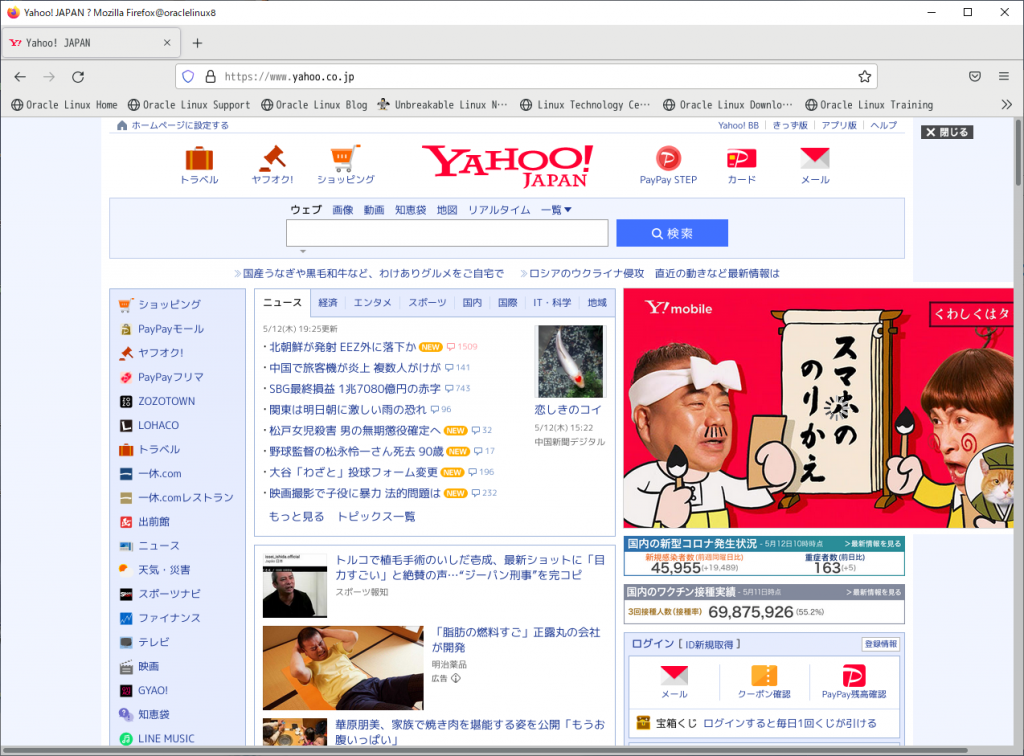This screenshot has width=1024, height=756.
Task: Open the Firefox hamburger menu
Action: pos(1004,76)
